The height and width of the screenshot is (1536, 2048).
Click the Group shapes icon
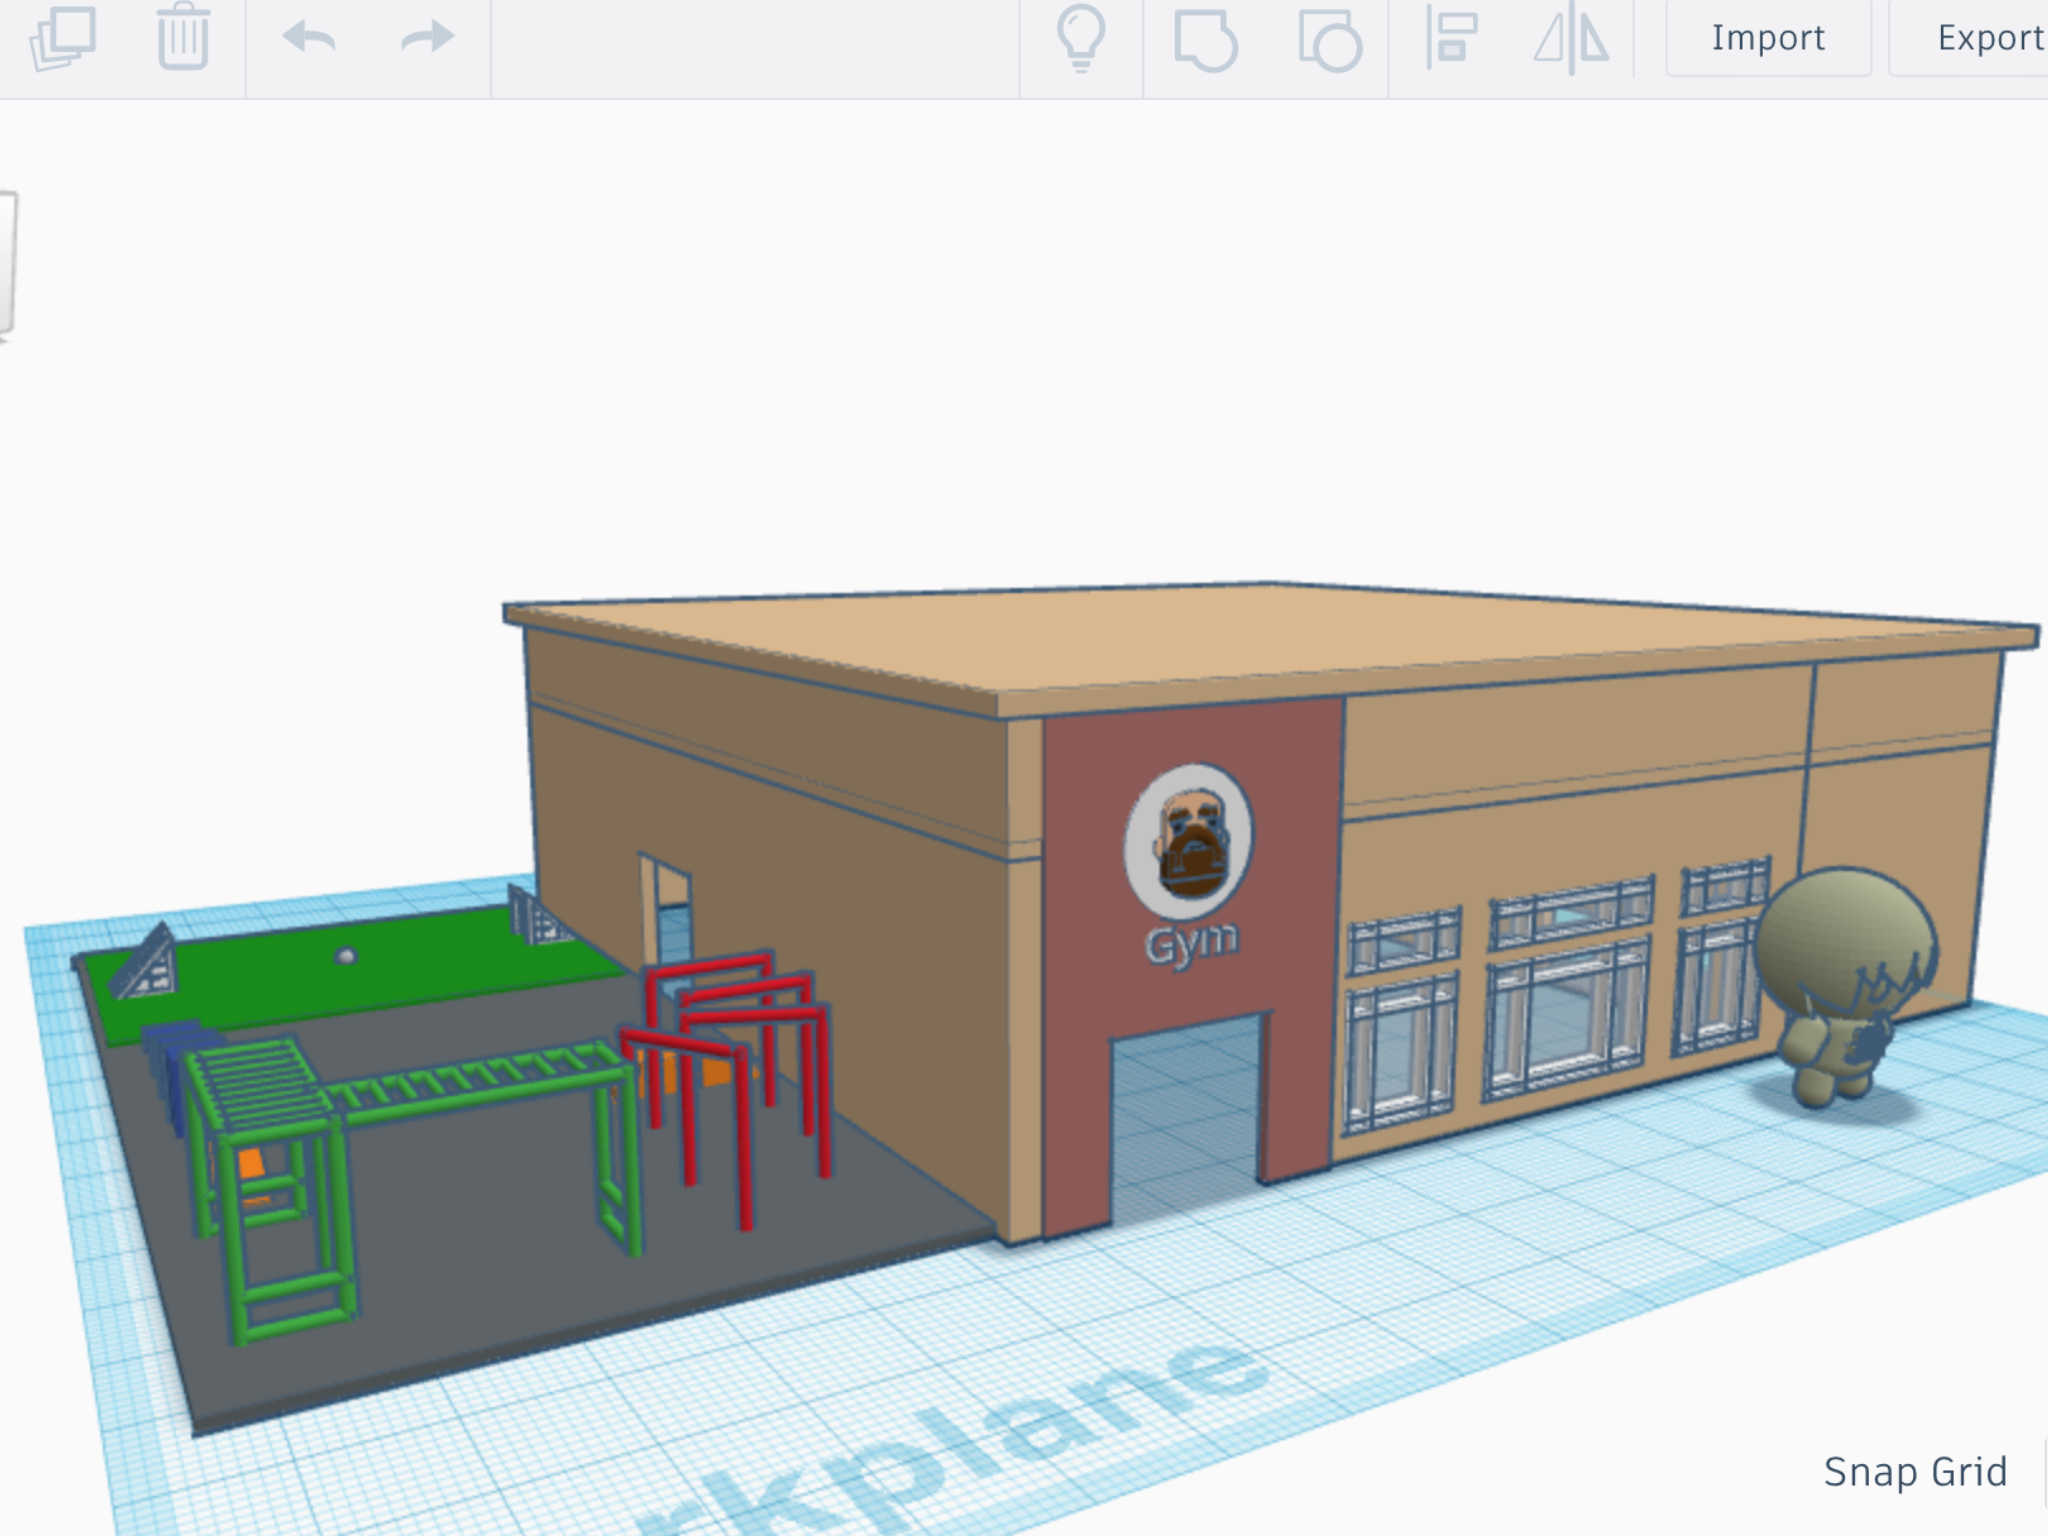pos(1205,40)
